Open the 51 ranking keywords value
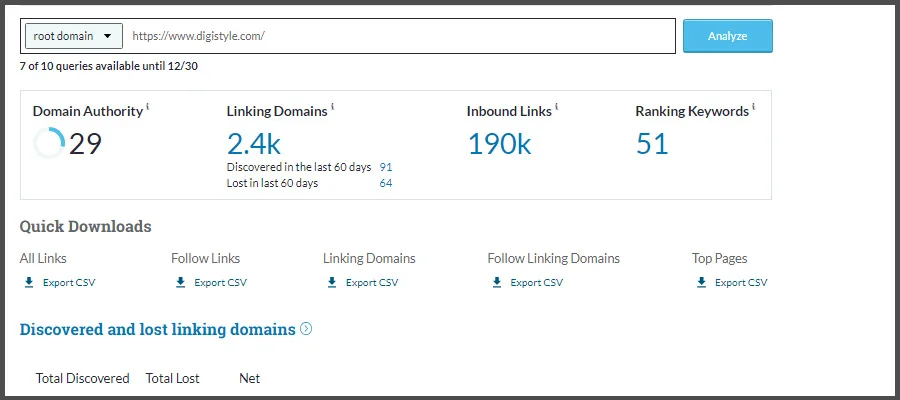 pos(652,143)
